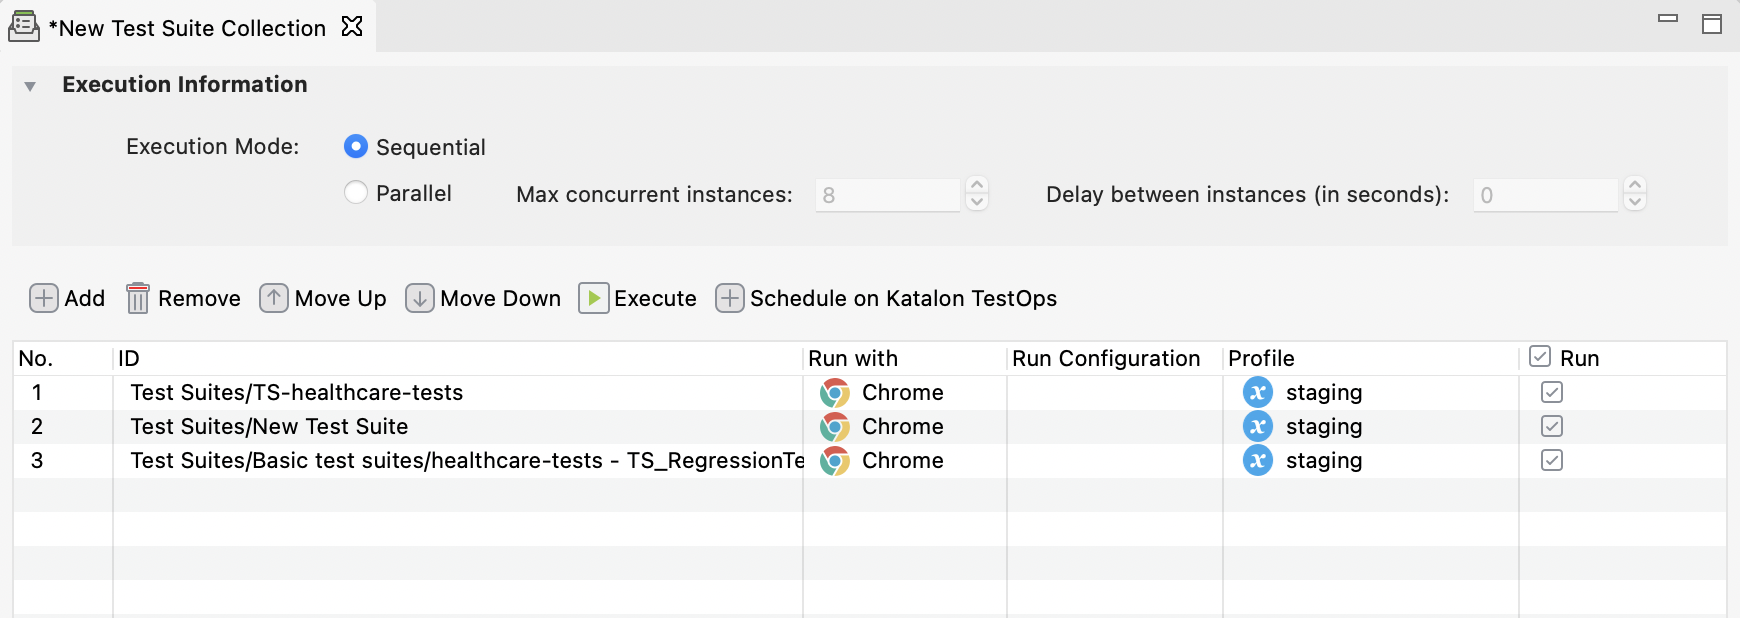Click staging profile icon in row 2
This screenshot has width=1740, height=618.
point(1258,427)
